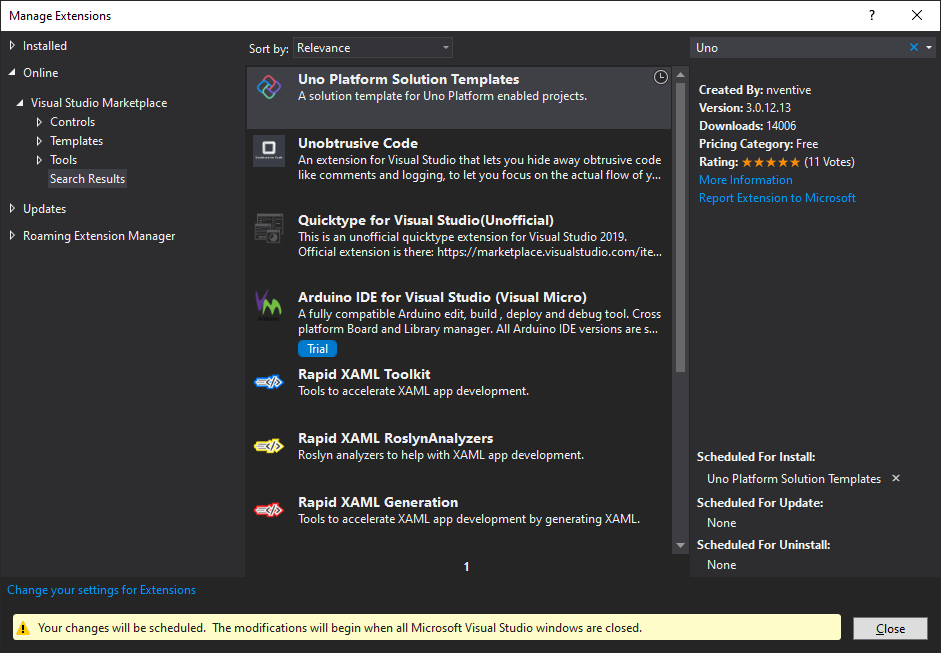Click the Version 3.0.12.13 text
Screen dimensions: 941x653
pos(745,108)
